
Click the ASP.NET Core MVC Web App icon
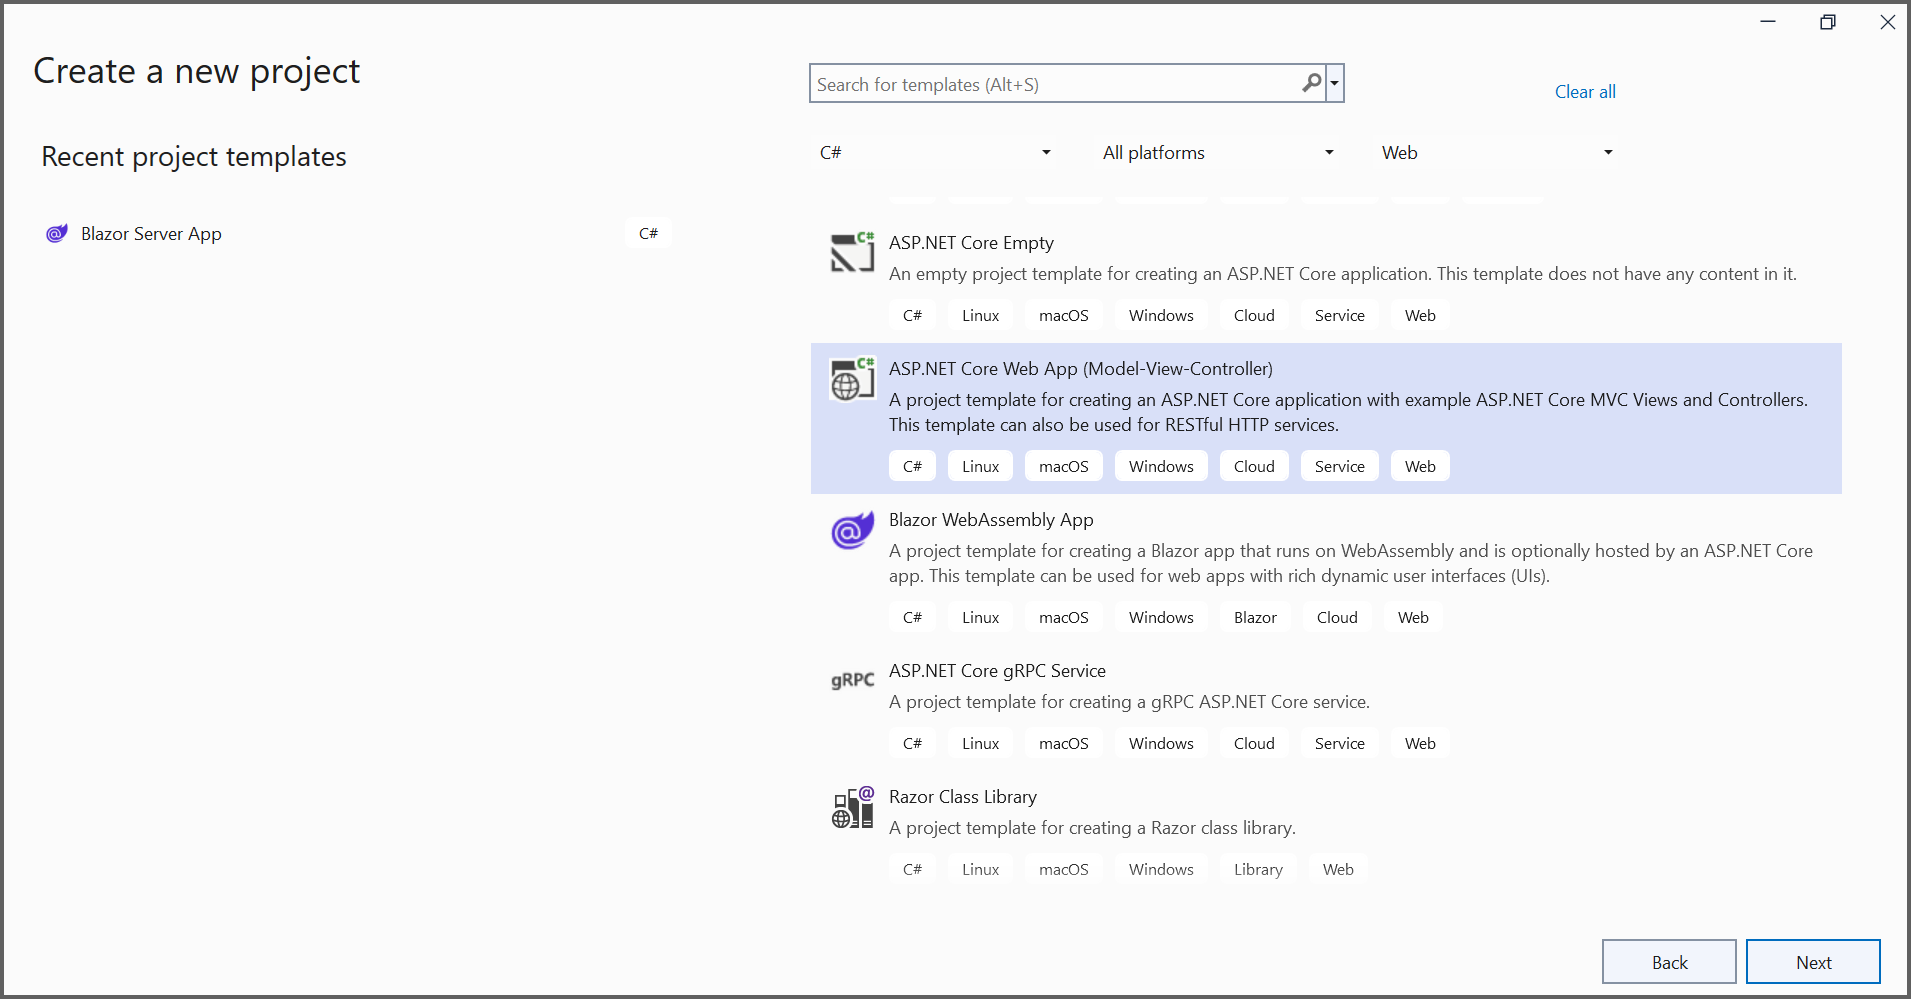852,379
